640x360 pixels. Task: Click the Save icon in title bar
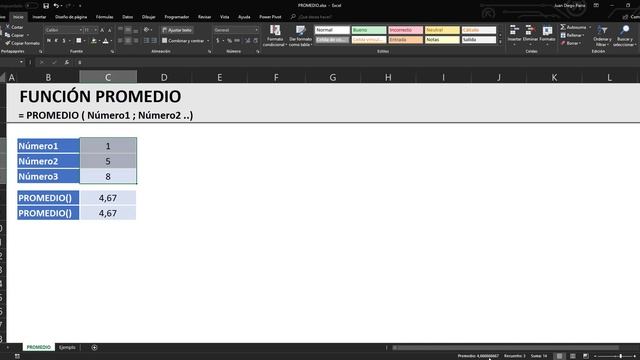tap(46, 6)
